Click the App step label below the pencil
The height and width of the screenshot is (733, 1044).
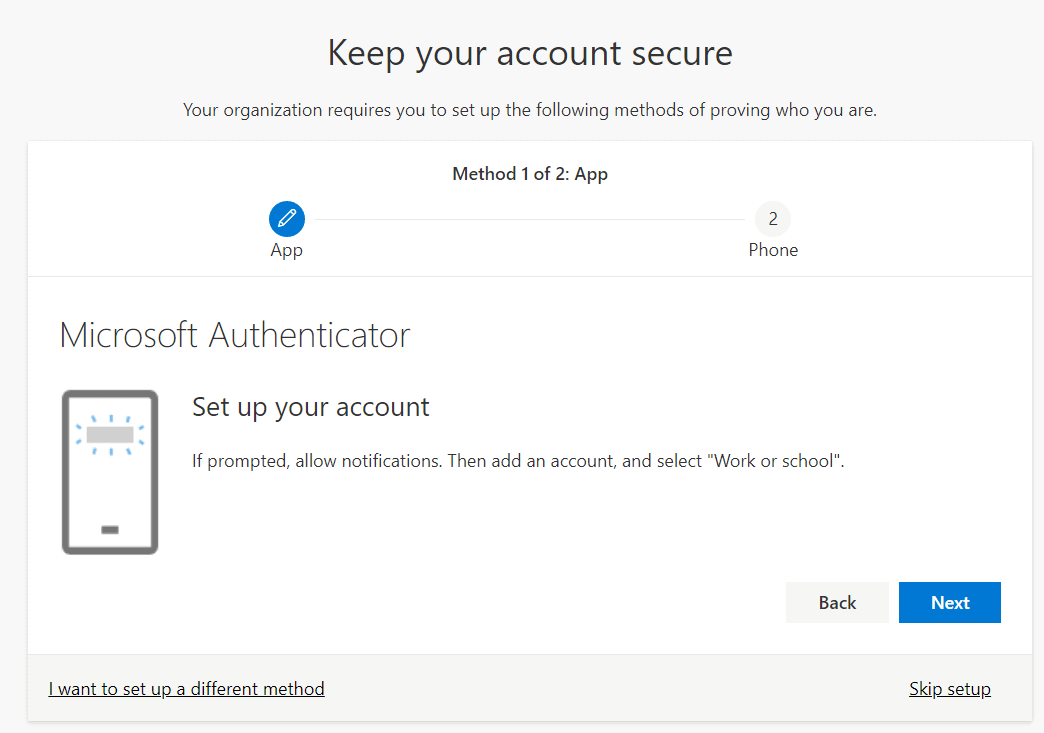click(x=286, y=249)
